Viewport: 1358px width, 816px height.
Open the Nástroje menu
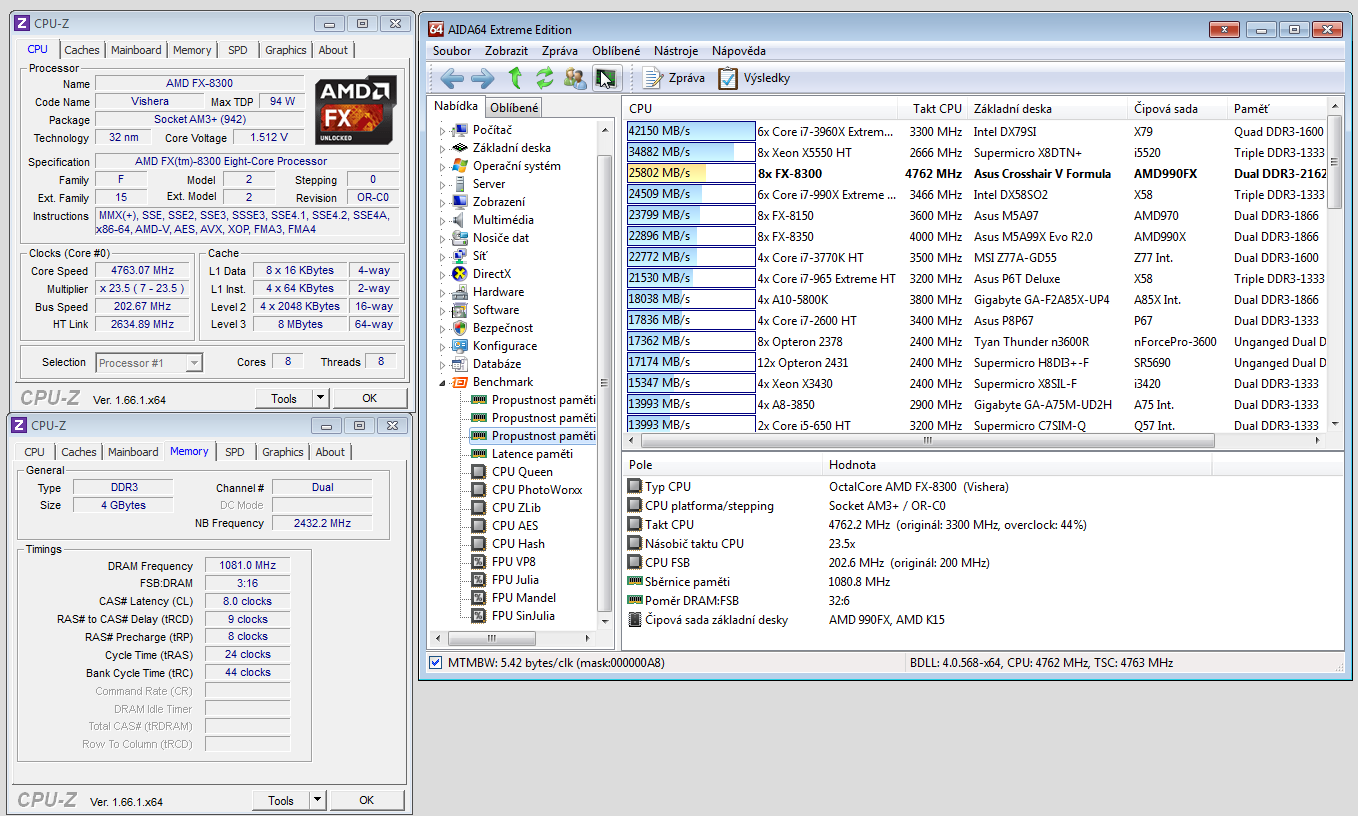pyautogui.click(x=676, y=50)
